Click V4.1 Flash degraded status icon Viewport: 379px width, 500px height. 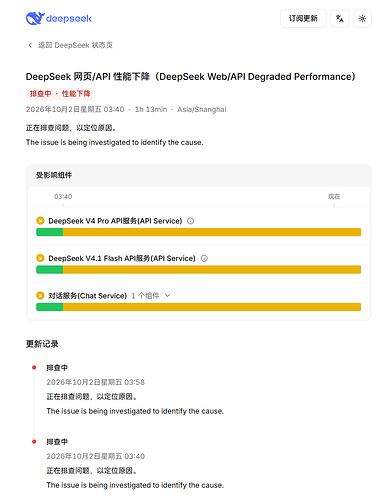(x=40, y=258)
